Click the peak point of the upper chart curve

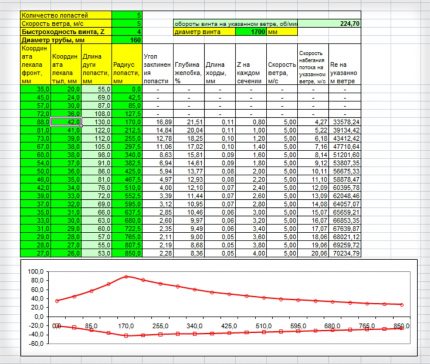tap(126, 277)
